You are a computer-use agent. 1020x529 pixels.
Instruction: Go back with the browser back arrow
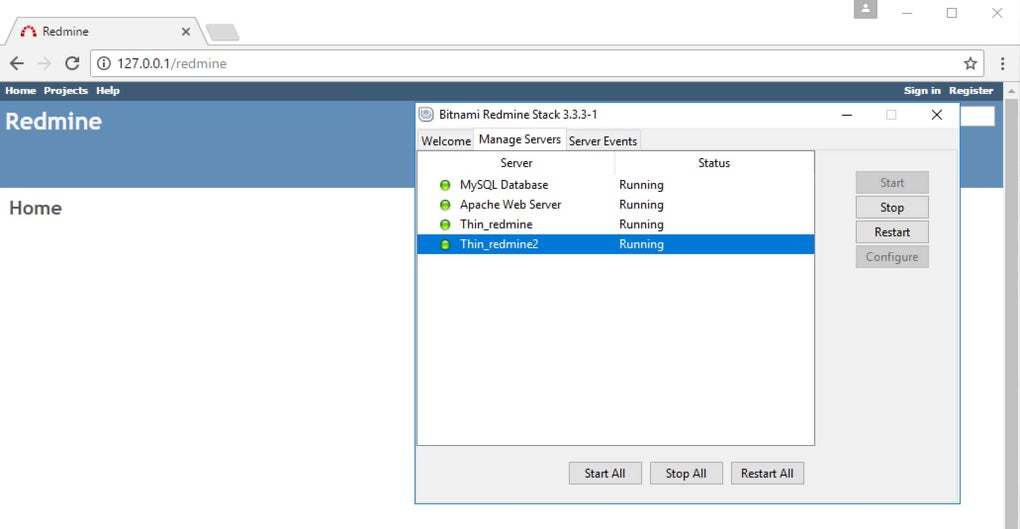17,63
